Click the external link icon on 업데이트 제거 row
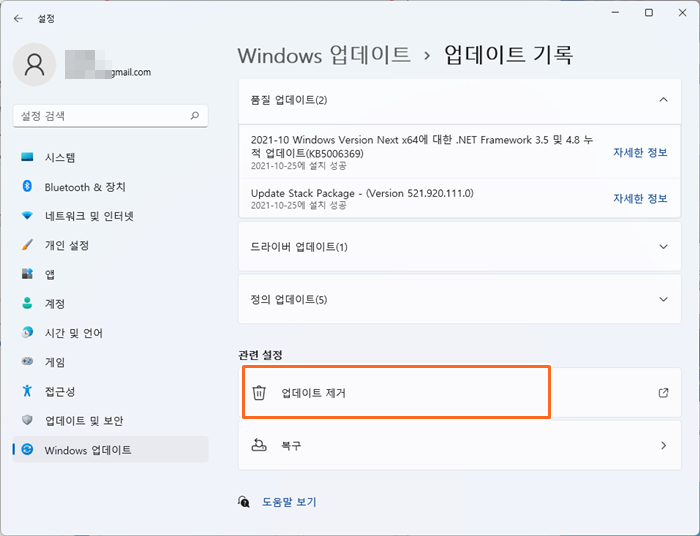The image size is (700, 536). [663, 393]
